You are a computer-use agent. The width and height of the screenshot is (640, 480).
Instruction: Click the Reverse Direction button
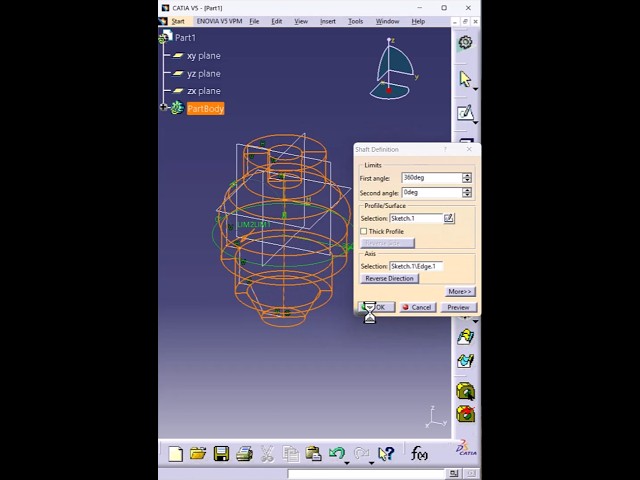pyautogui.click(x=389, y=278)
